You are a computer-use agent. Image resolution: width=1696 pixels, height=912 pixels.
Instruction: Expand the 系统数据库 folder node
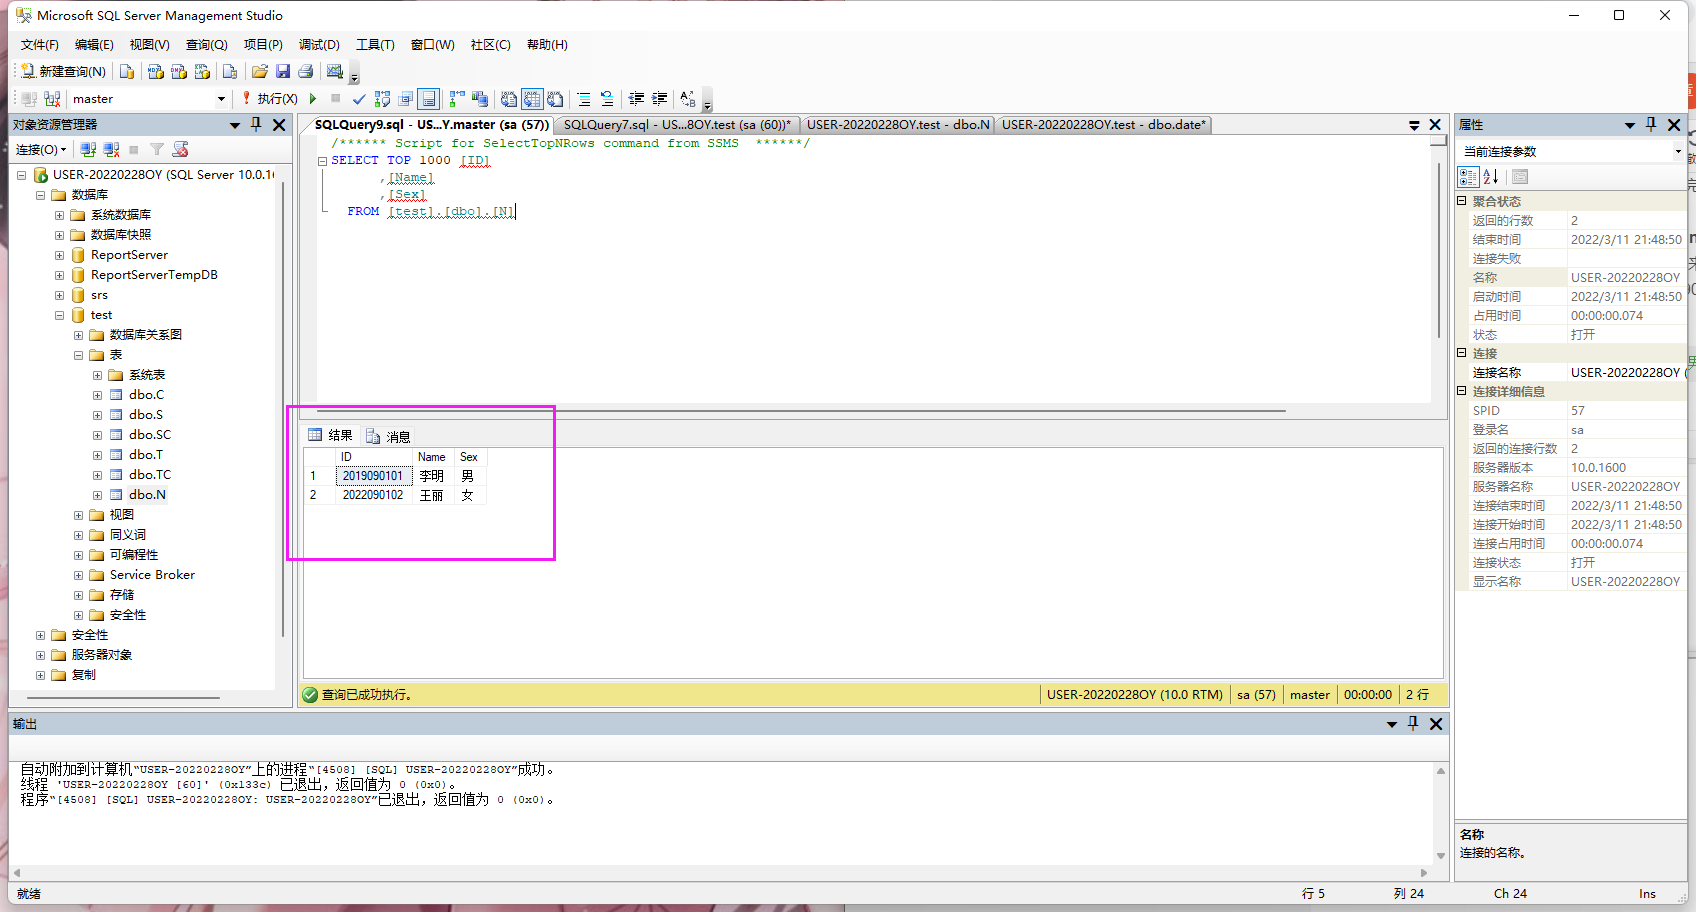pyautogui.click(x=59, y=215)
